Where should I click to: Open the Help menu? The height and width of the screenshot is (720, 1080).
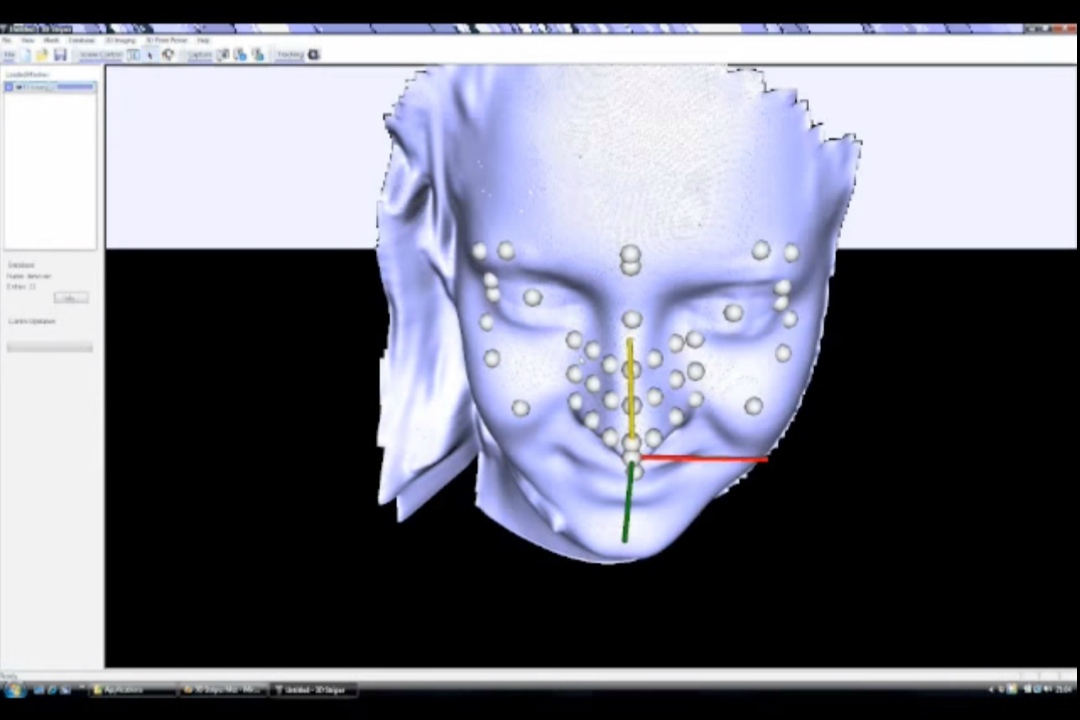(x=203, y=41)
